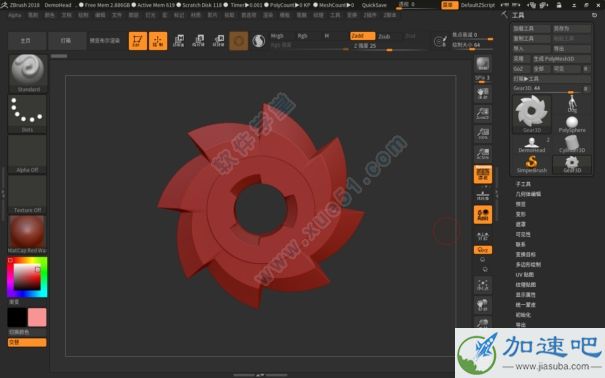Click the Scroll document hand icon
Image resolution: width=605 pixels, height=378 pixels.
(x=483, y=94)
